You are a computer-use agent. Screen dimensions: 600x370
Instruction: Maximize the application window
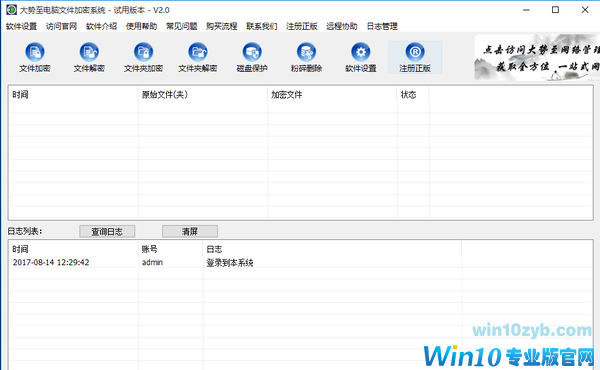556,10
